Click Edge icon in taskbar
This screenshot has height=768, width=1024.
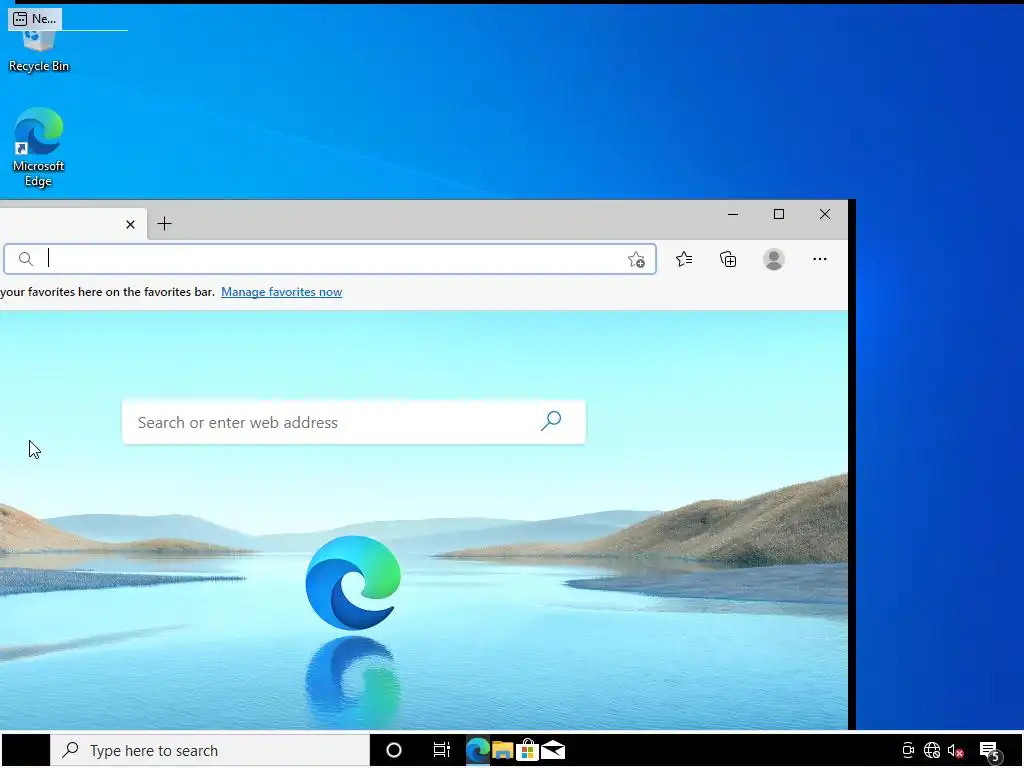477,750
